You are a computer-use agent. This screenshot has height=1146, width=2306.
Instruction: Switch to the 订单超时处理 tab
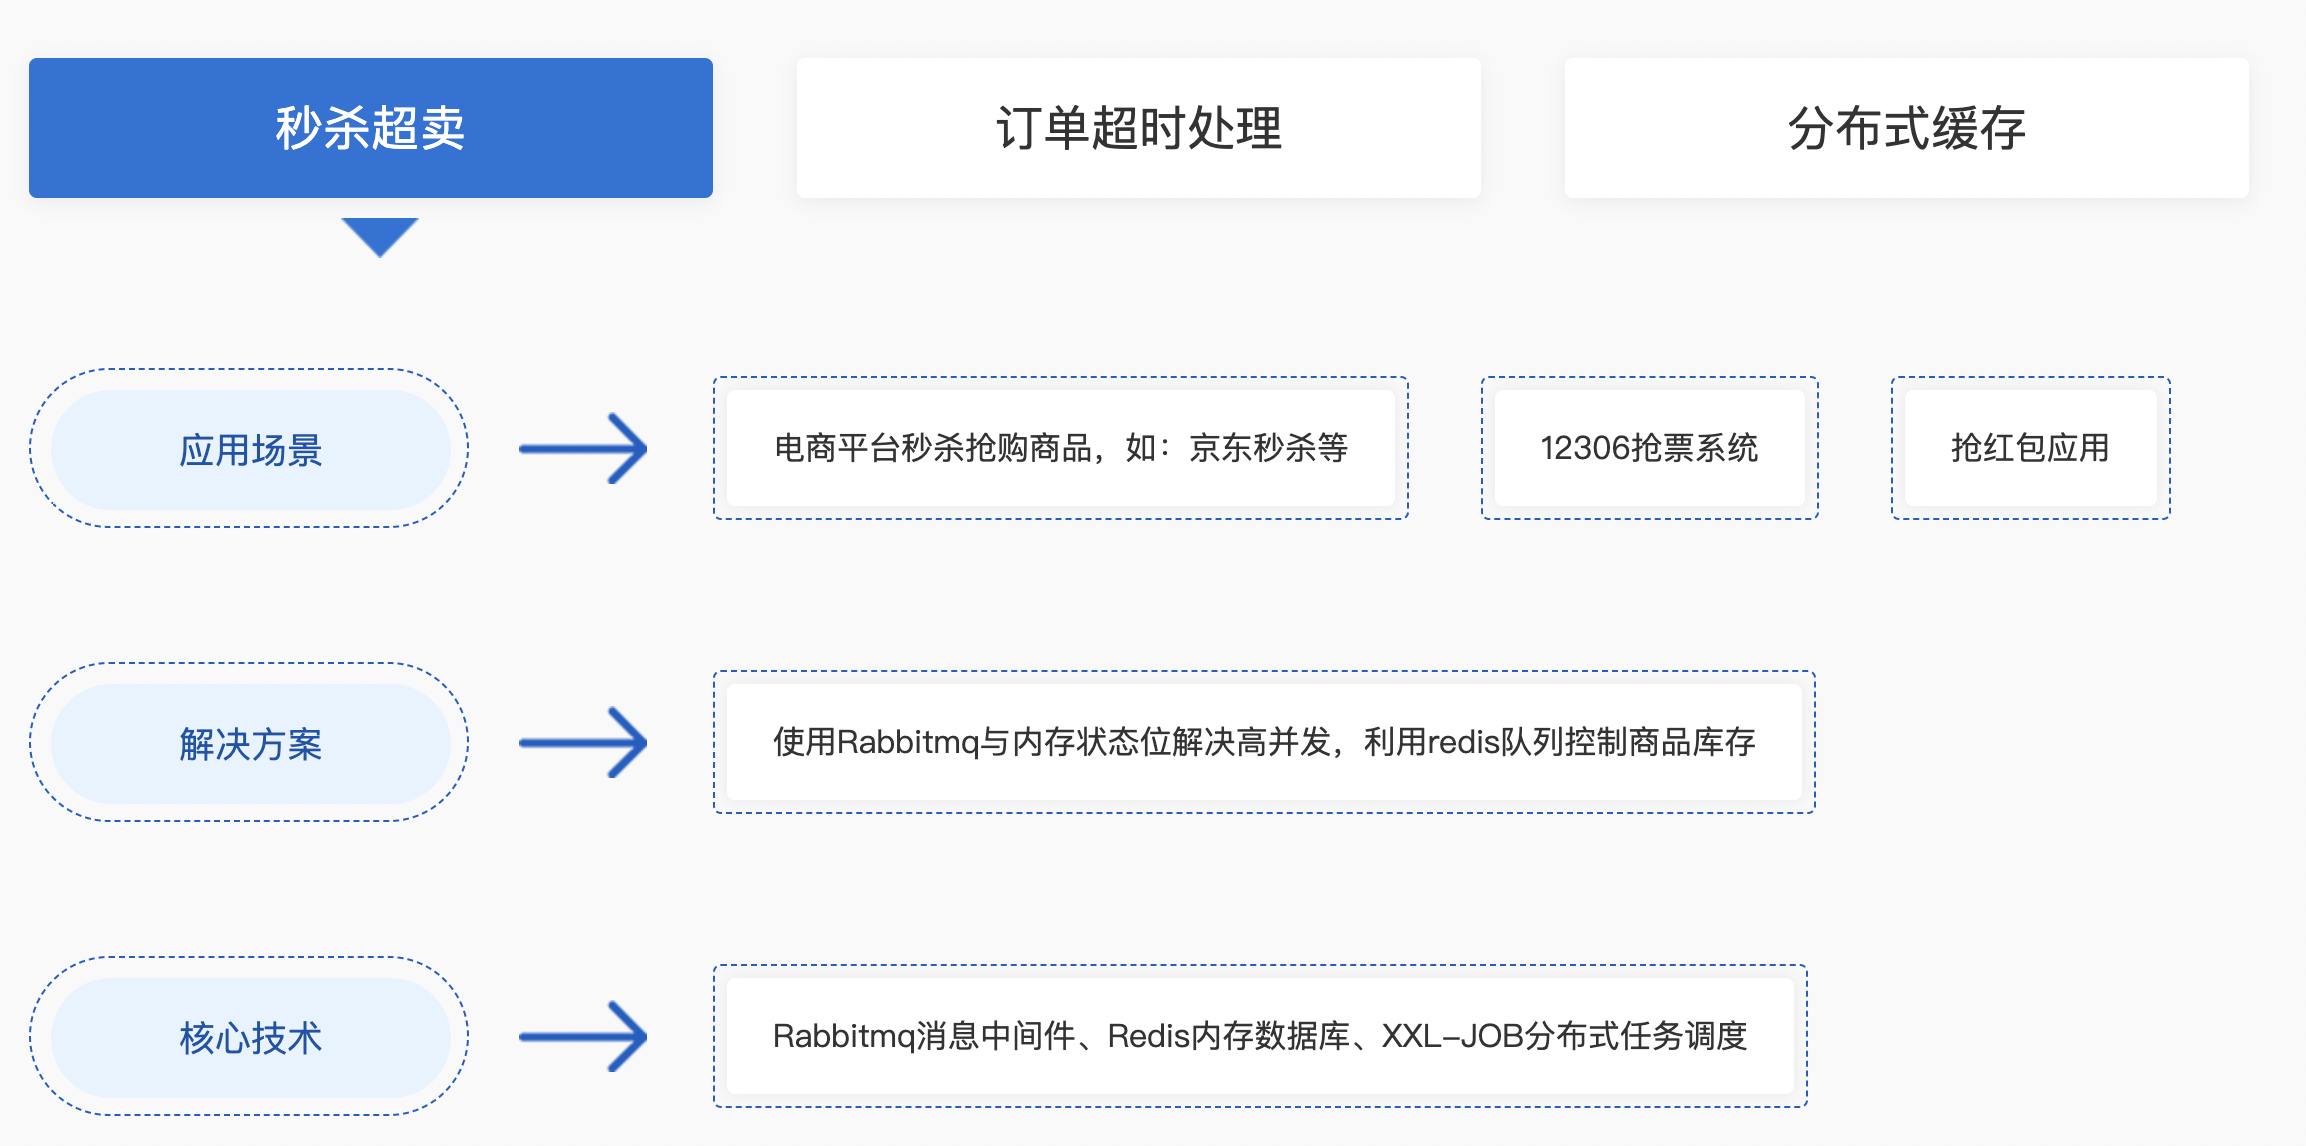(1138, 128)
